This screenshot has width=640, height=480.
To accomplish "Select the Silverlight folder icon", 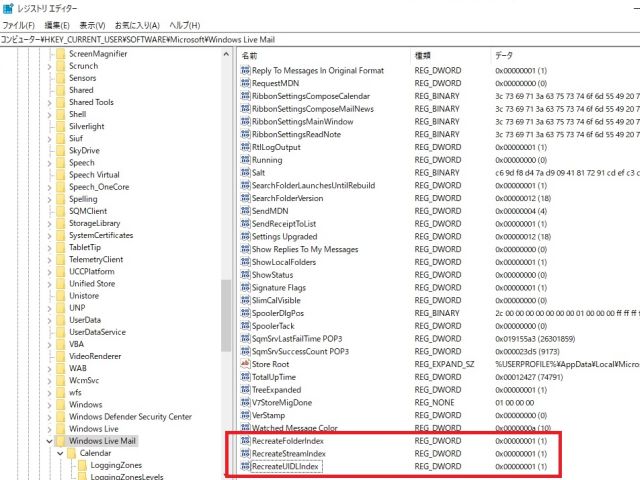I will click(60, 127).
